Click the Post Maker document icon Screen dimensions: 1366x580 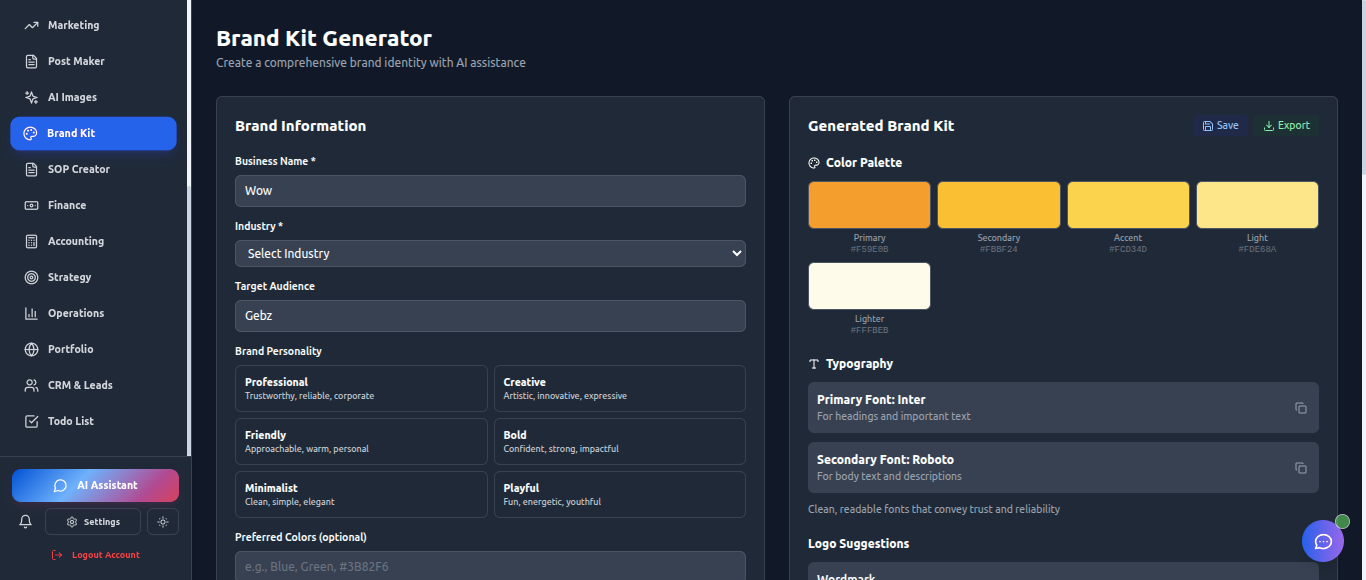click(x=31, y=61)
